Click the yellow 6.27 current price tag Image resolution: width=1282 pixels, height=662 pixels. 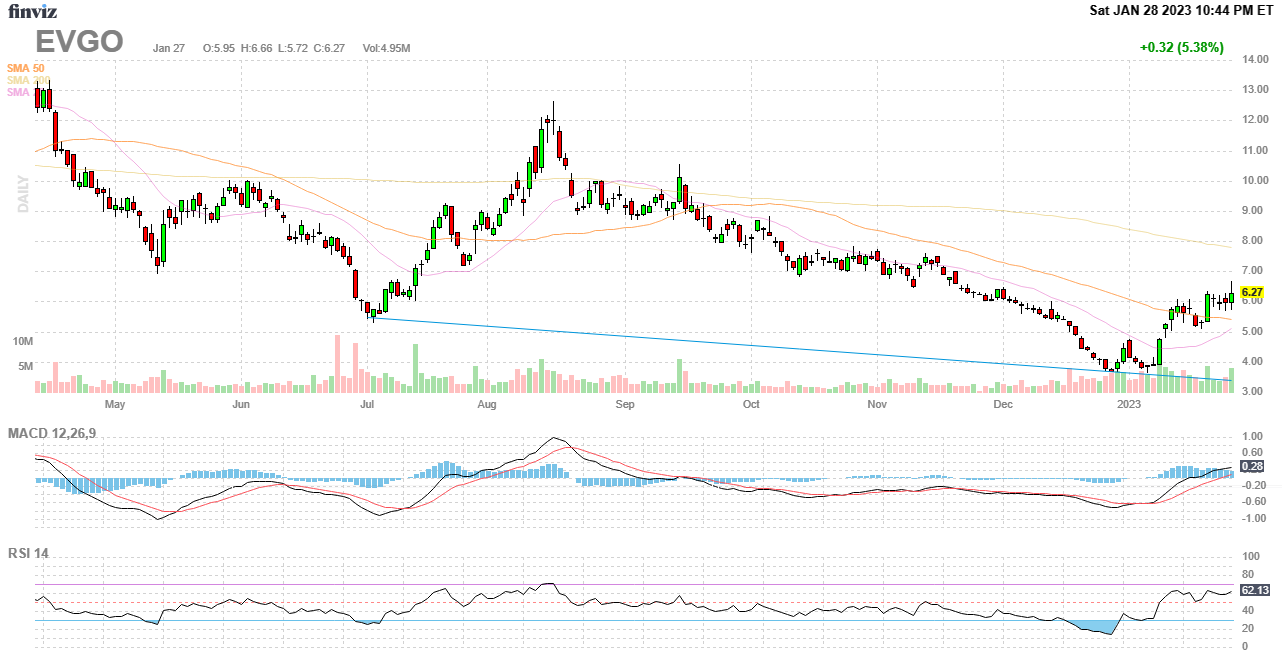[1251, 292]
